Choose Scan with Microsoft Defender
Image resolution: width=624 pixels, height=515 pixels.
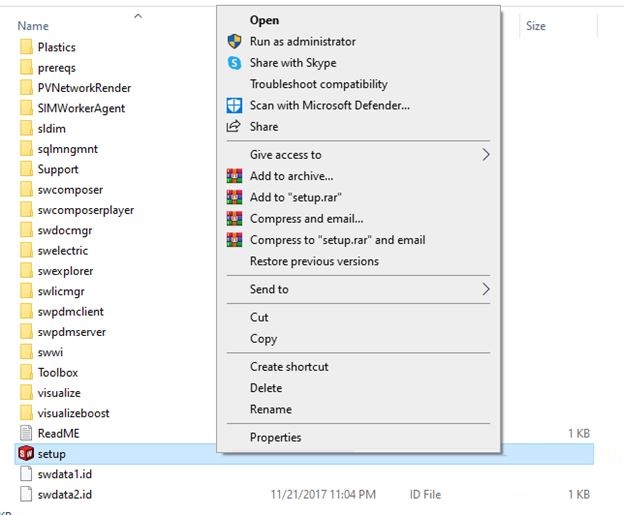tap(358, 105)
